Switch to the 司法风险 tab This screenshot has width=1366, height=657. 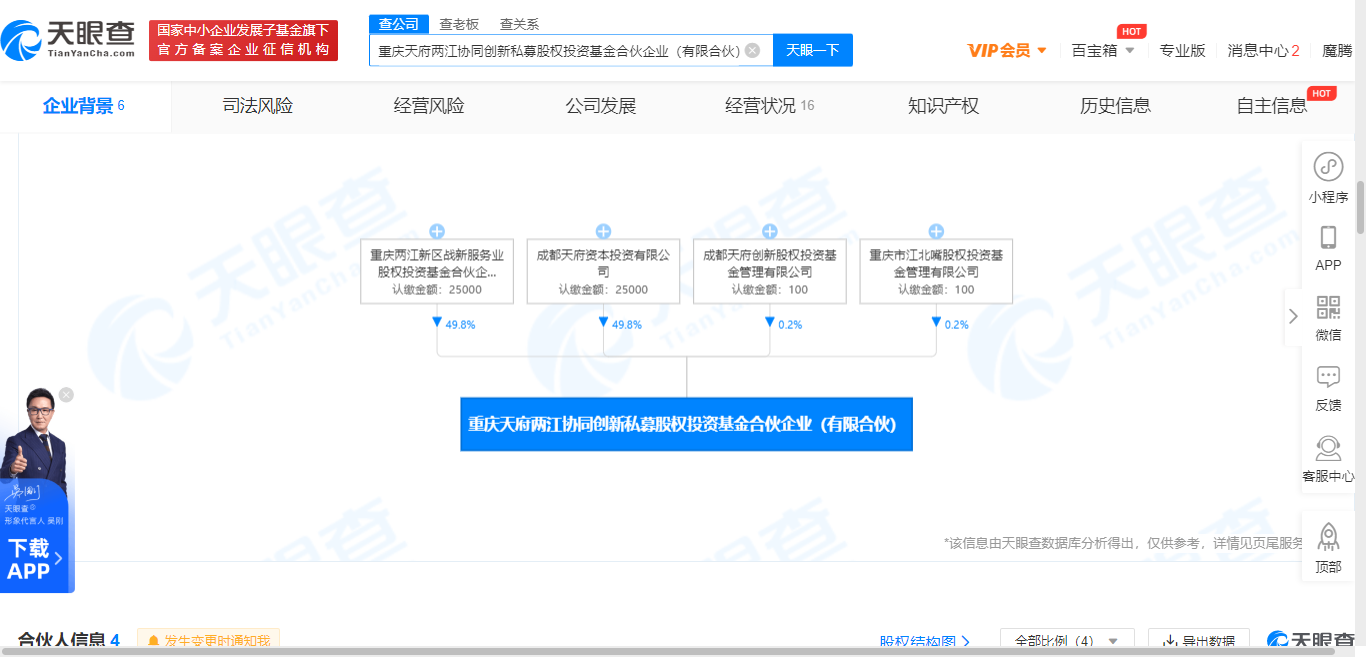[257, 106]
